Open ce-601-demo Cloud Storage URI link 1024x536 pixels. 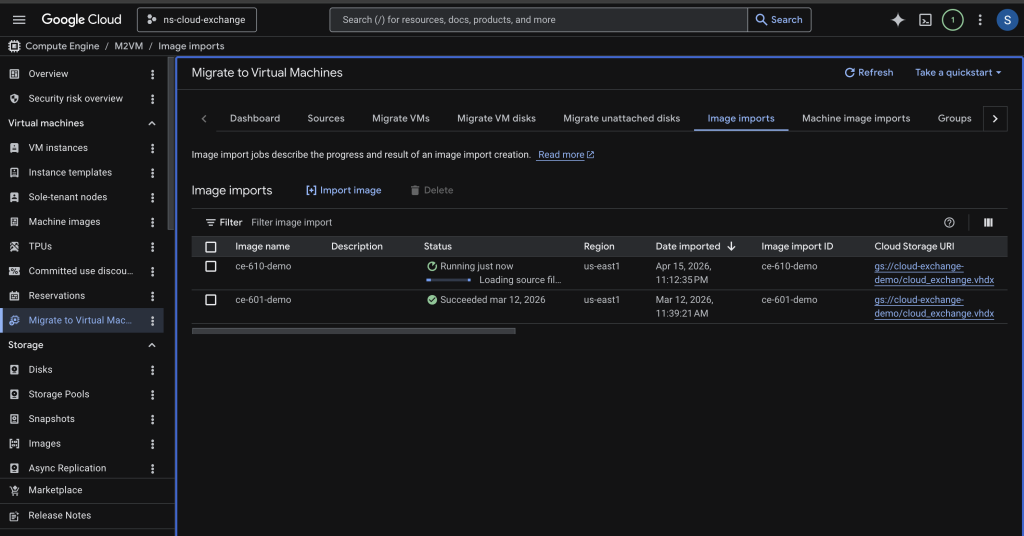(x=934, y=307)
